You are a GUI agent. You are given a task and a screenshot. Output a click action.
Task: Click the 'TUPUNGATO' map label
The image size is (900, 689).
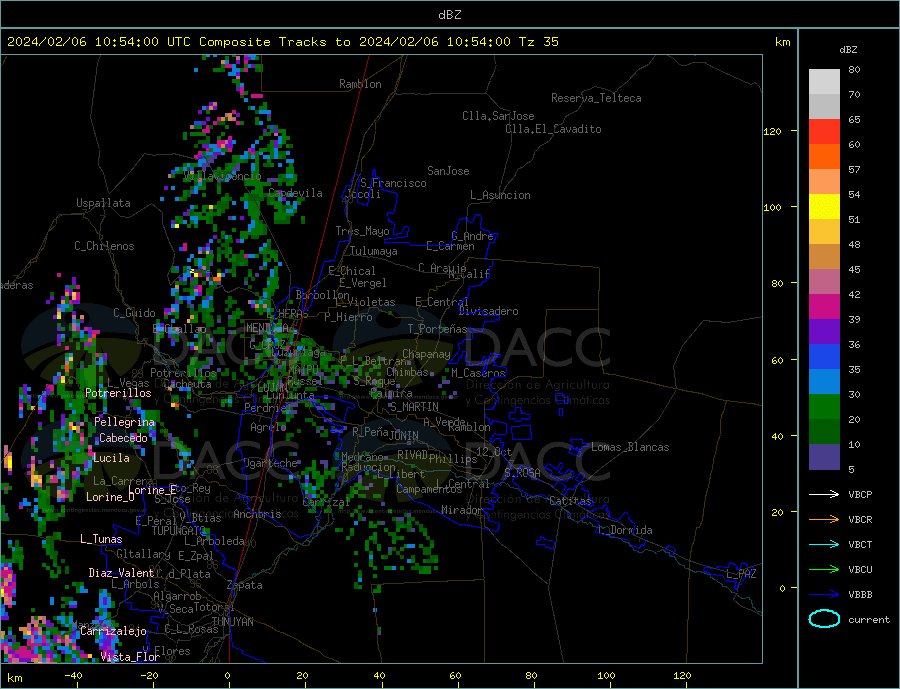179,531
